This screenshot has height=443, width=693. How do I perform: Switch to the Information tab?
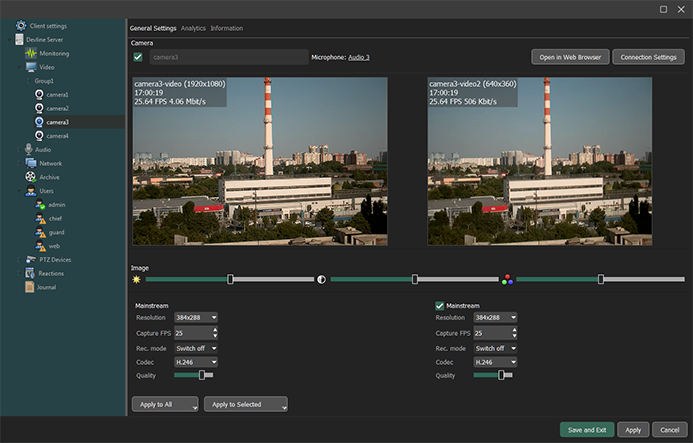226,28
